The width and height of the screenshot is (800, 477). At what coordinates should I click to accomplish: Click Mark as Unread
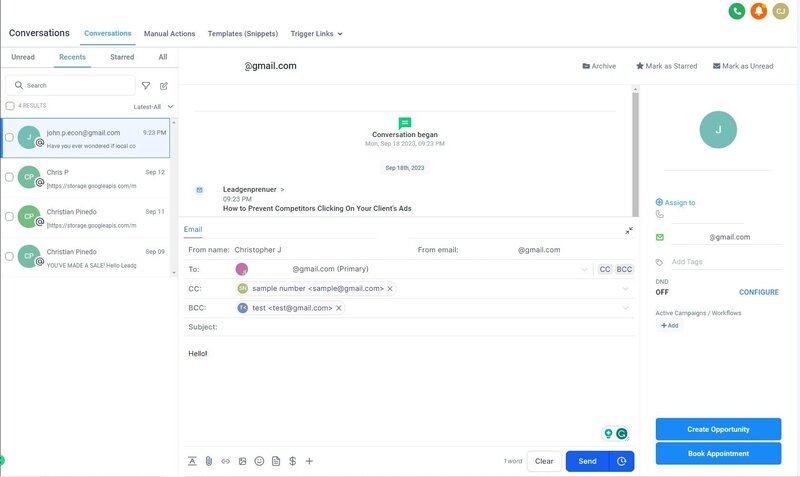coord(743,66)
